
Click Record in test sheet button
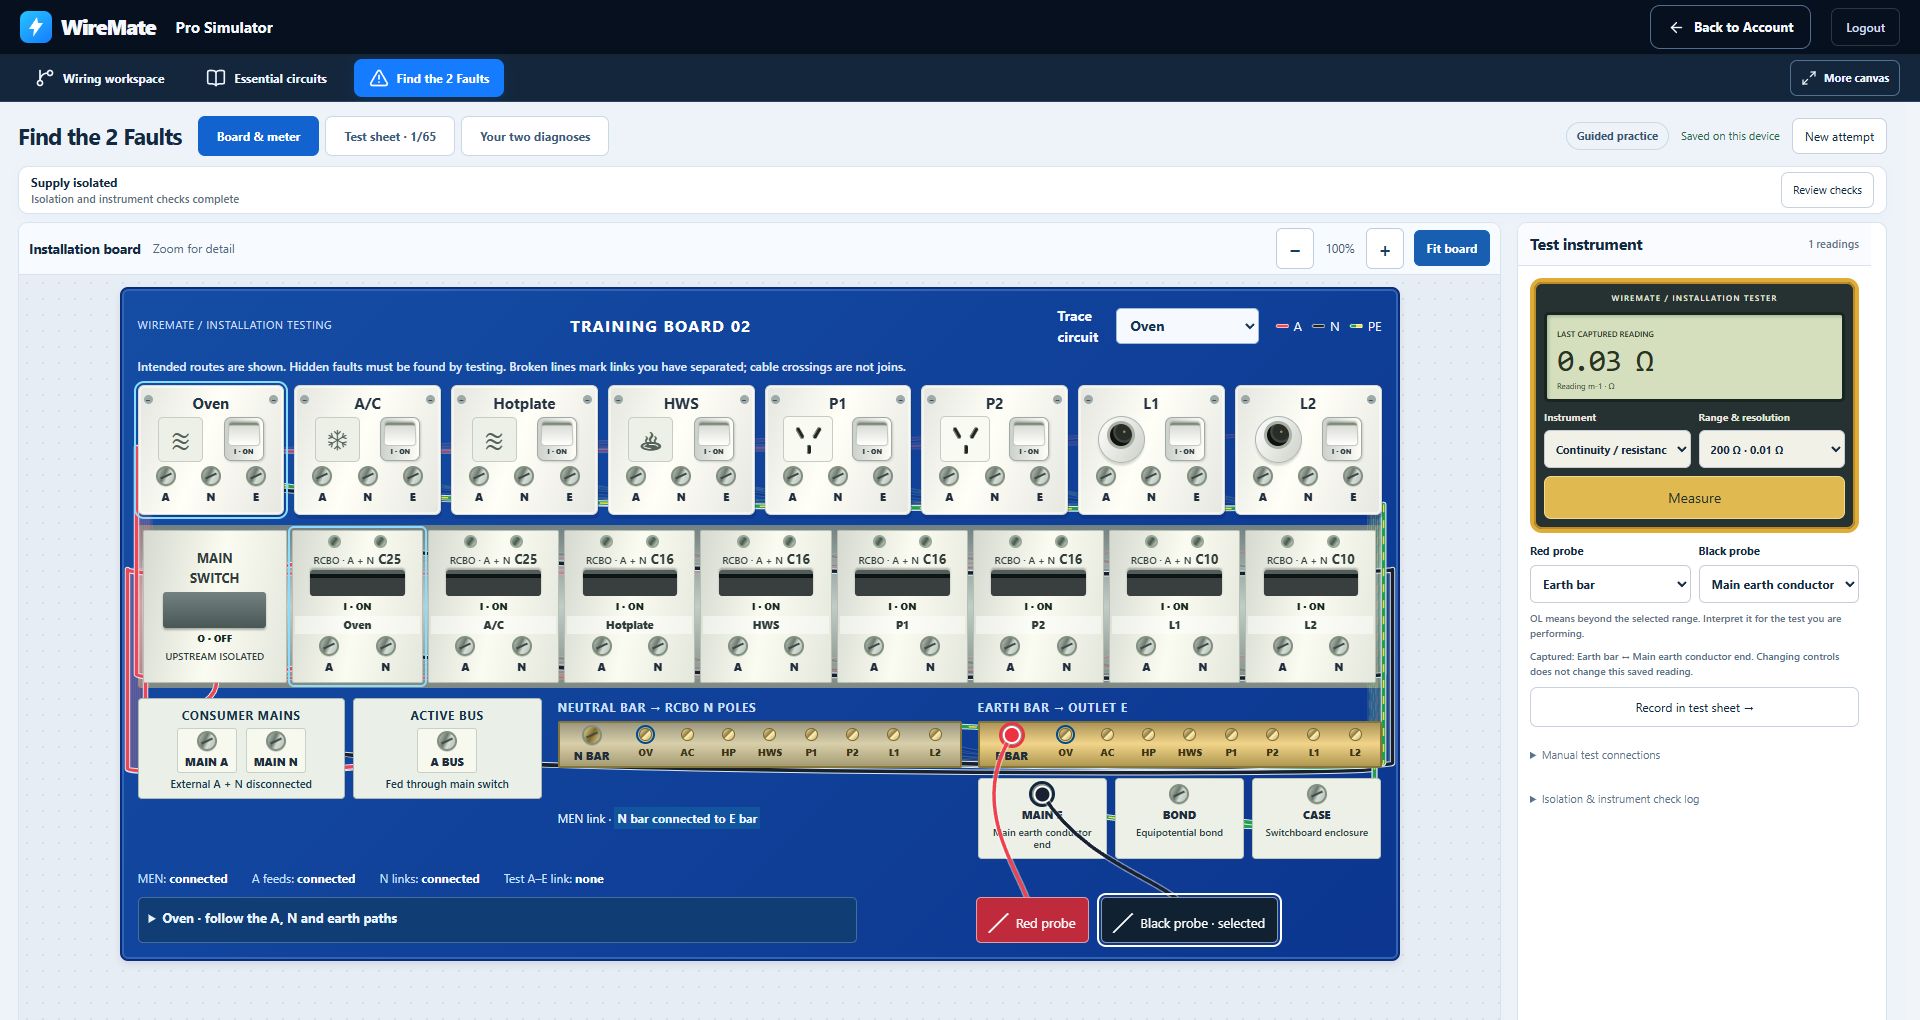point(1694,708)
